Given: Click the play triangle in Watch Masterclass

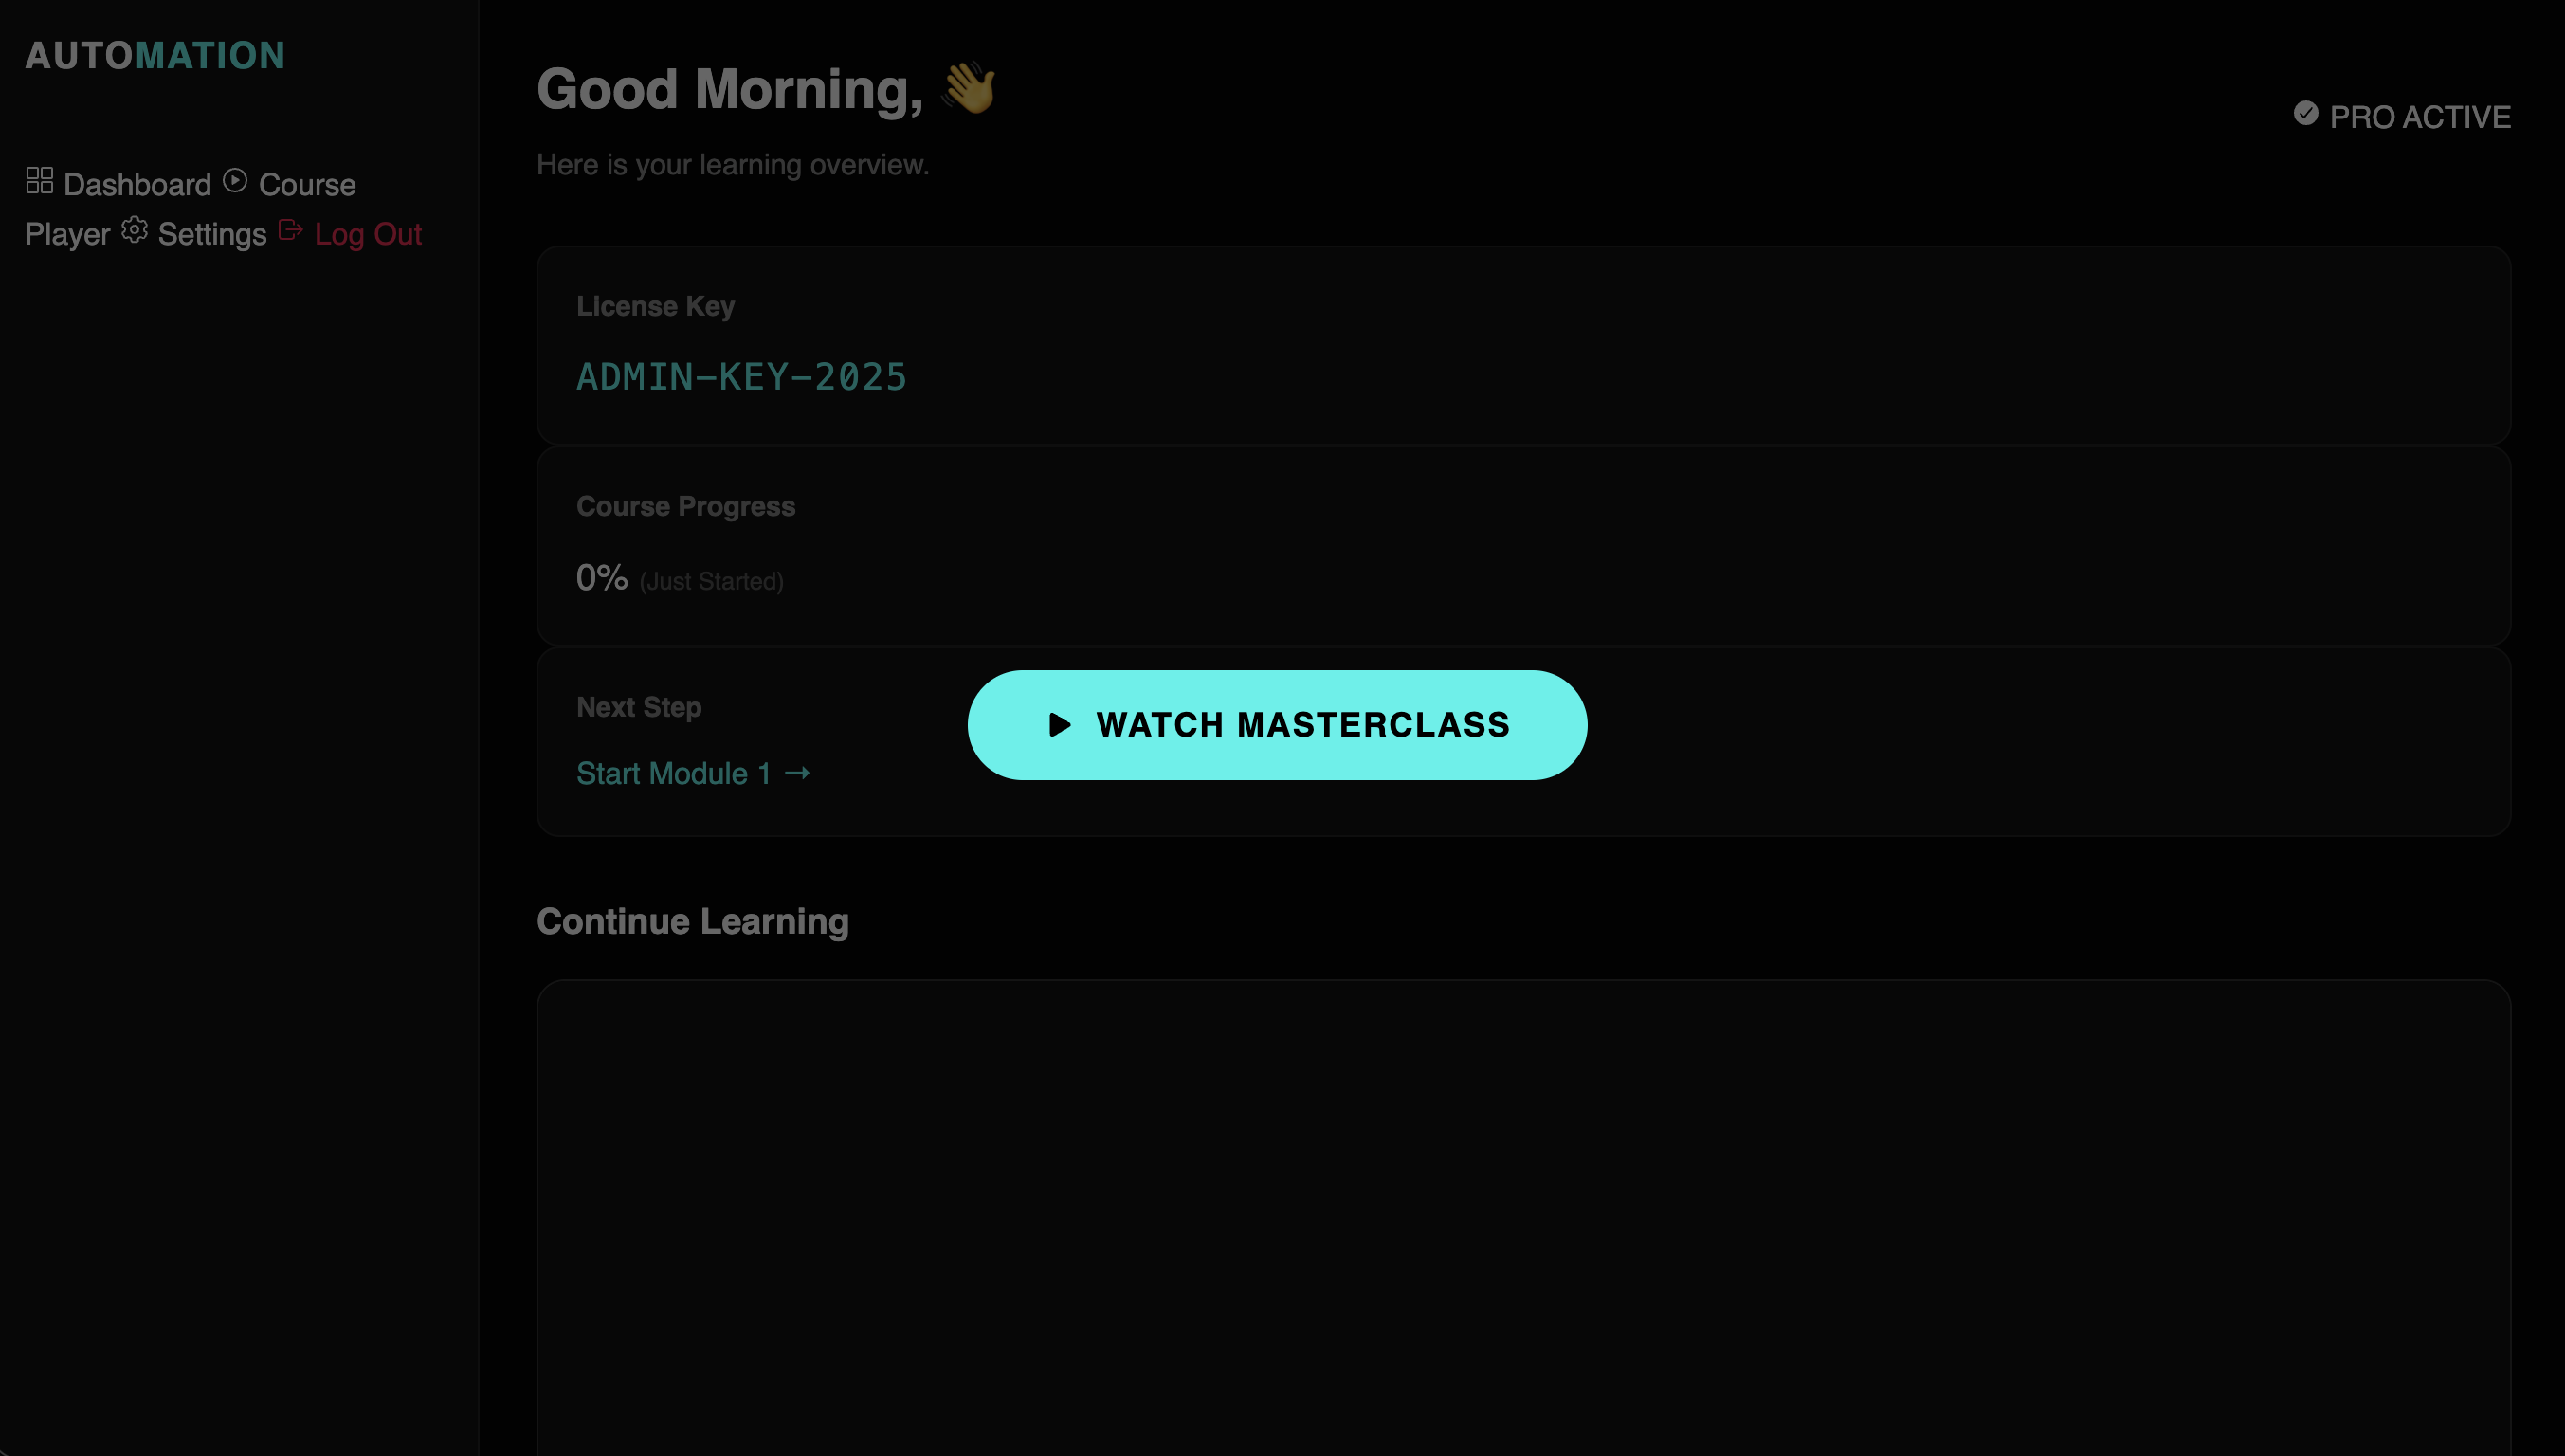Looking at the screenshot, I should pos(1059,725).
